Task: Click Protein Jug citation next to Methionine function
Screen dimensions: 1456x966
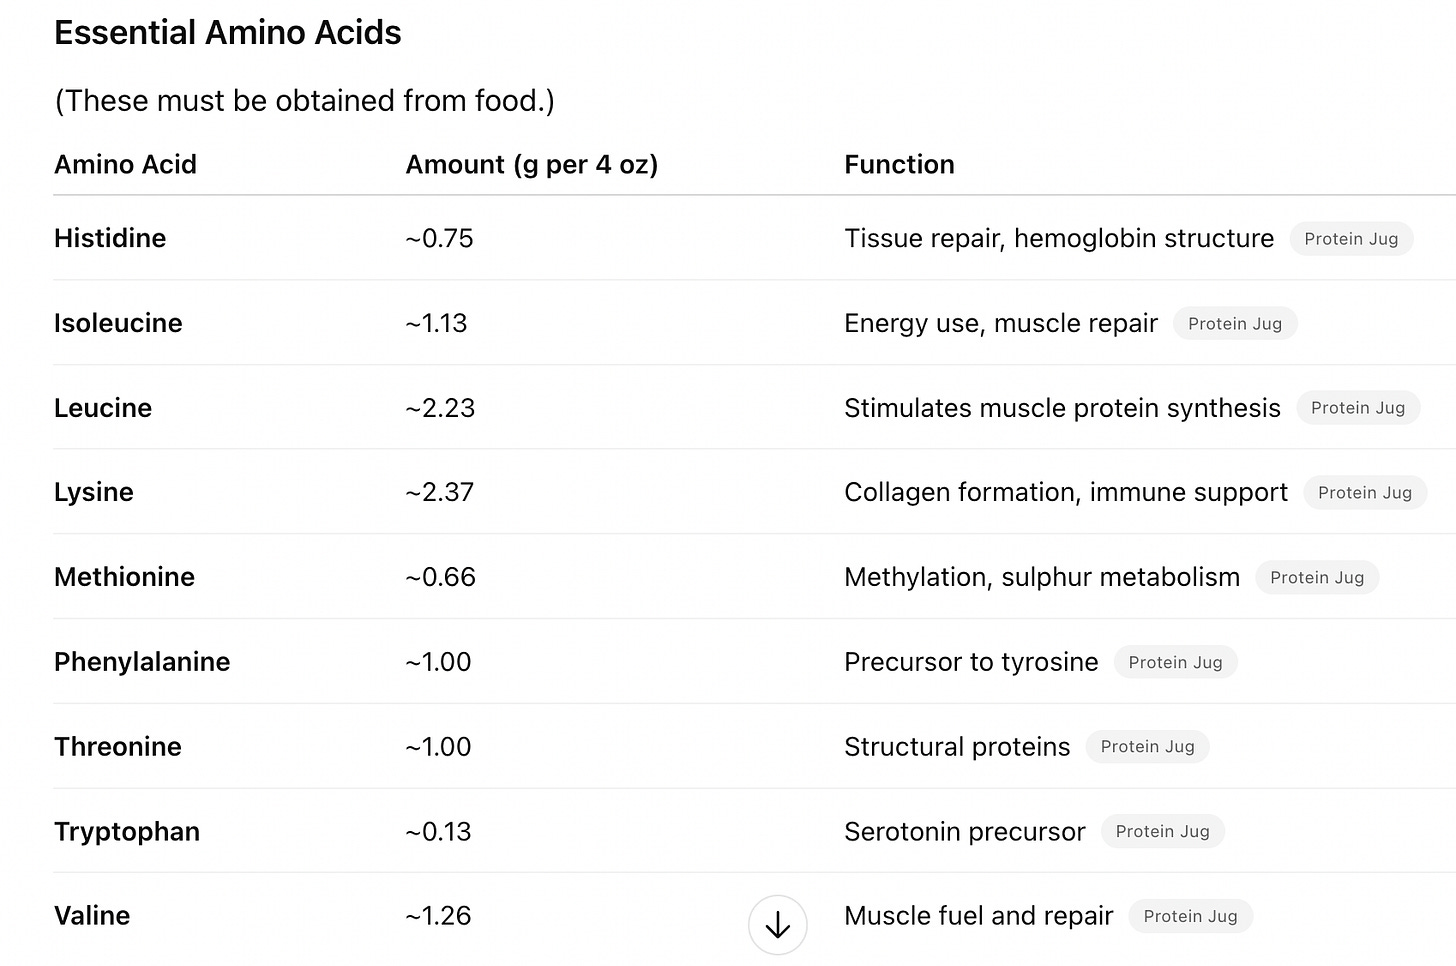Action: (1317, 578)
